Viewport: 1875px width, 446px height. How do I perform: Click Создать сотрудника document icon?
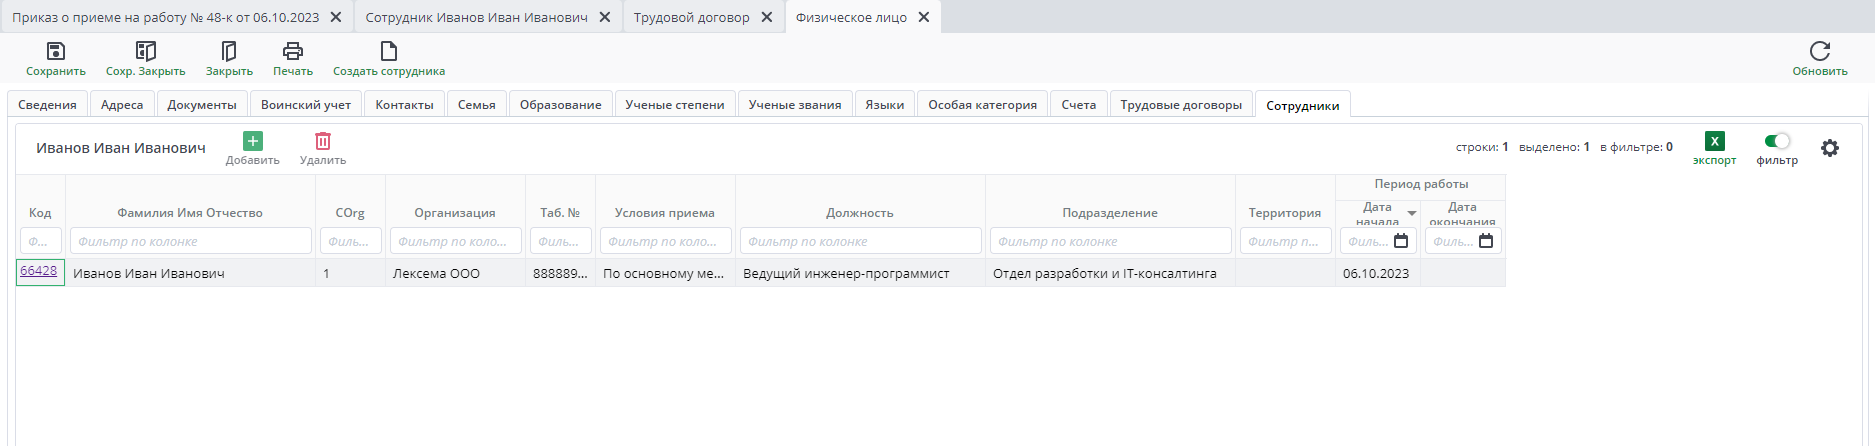(x=389, y=51)
